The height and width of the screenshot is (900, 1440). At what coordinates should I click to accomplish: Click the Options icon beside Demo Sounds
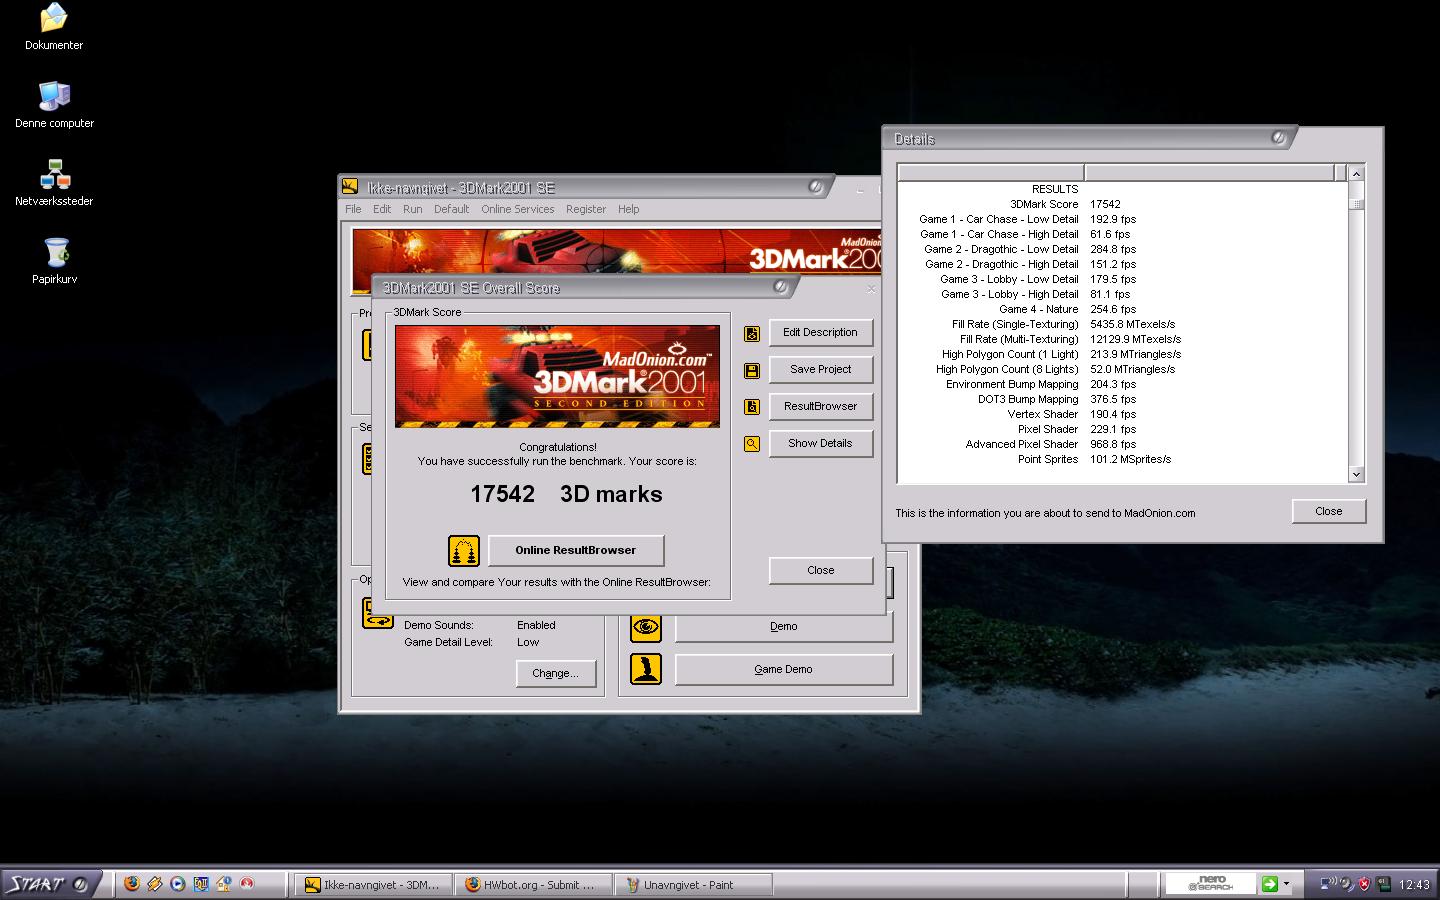pos(377,613)
